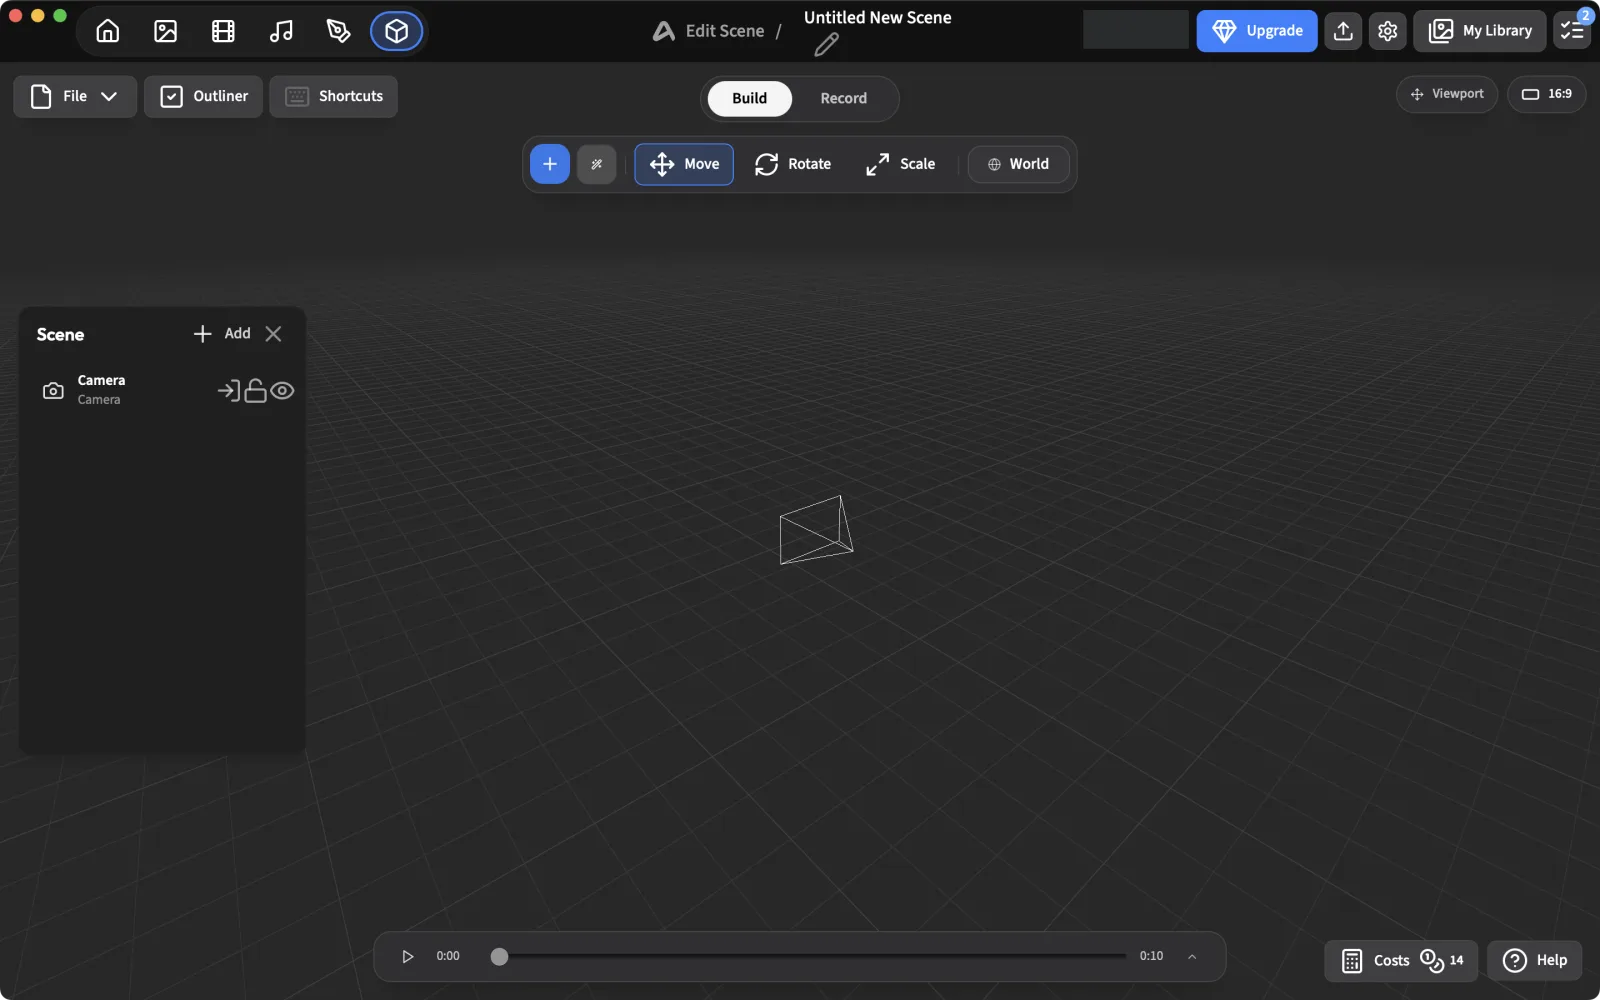Image resolution: width=1600 pixels, height=1000 pixels.
Task: Play the timeline
Action: 407,957
